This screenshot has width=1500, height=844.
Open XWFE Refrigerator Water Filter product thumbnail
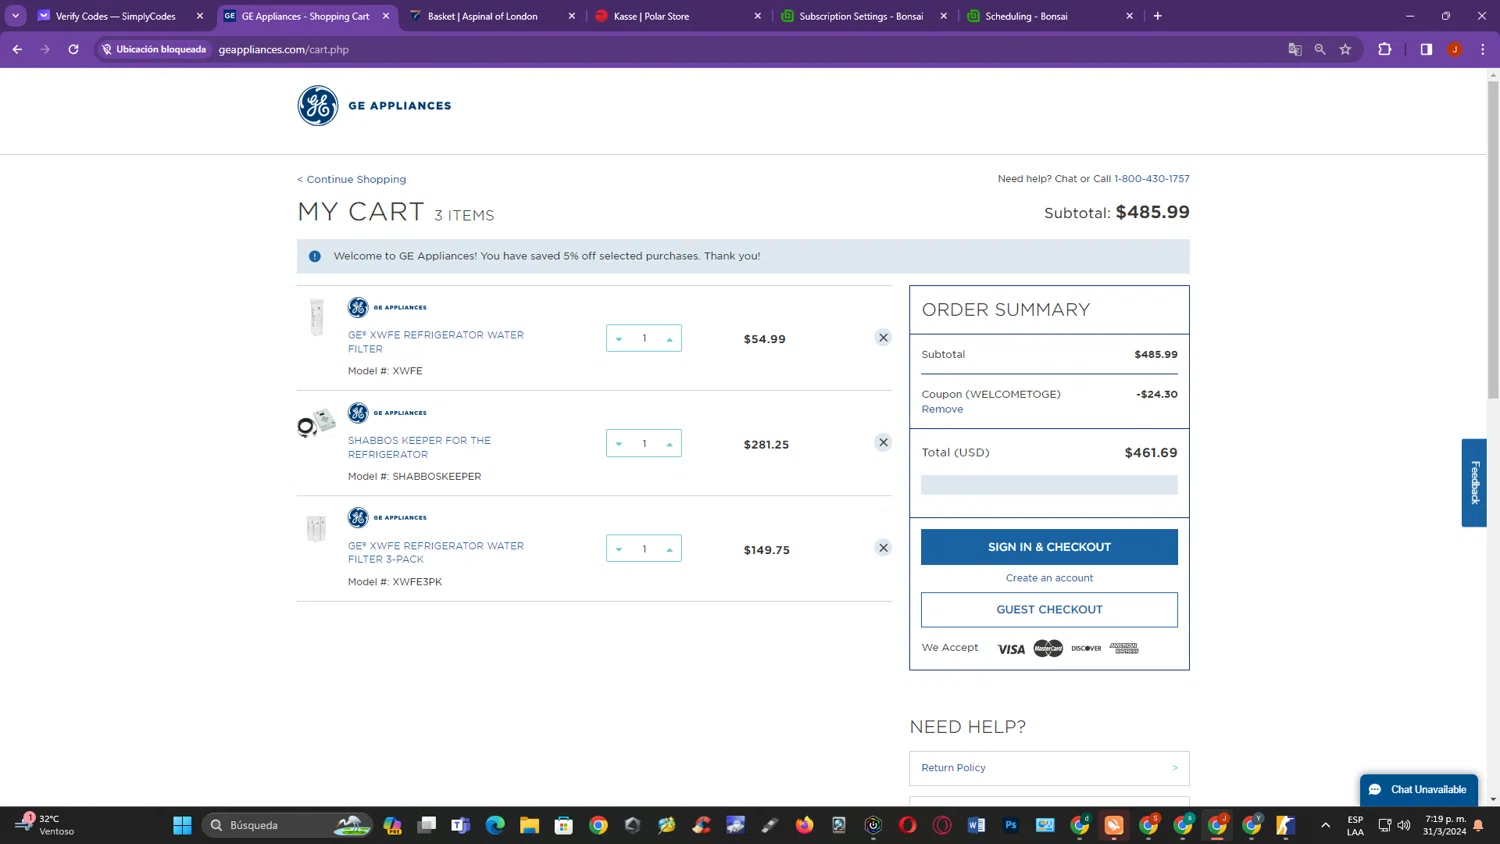tap(317, 317)
